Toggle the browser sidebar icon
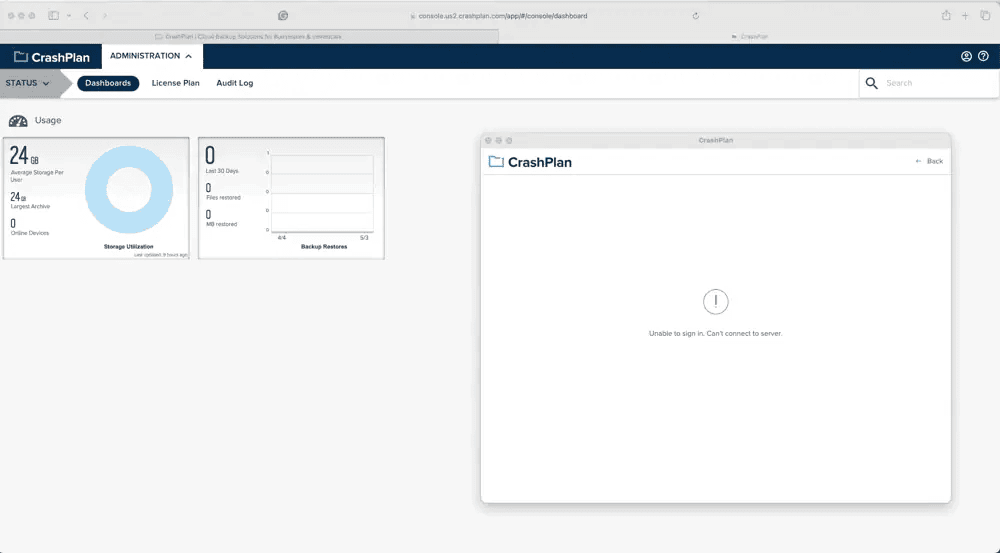This screenshot has width=1000, height=553. pyautogui.click(x=53, y=16)
